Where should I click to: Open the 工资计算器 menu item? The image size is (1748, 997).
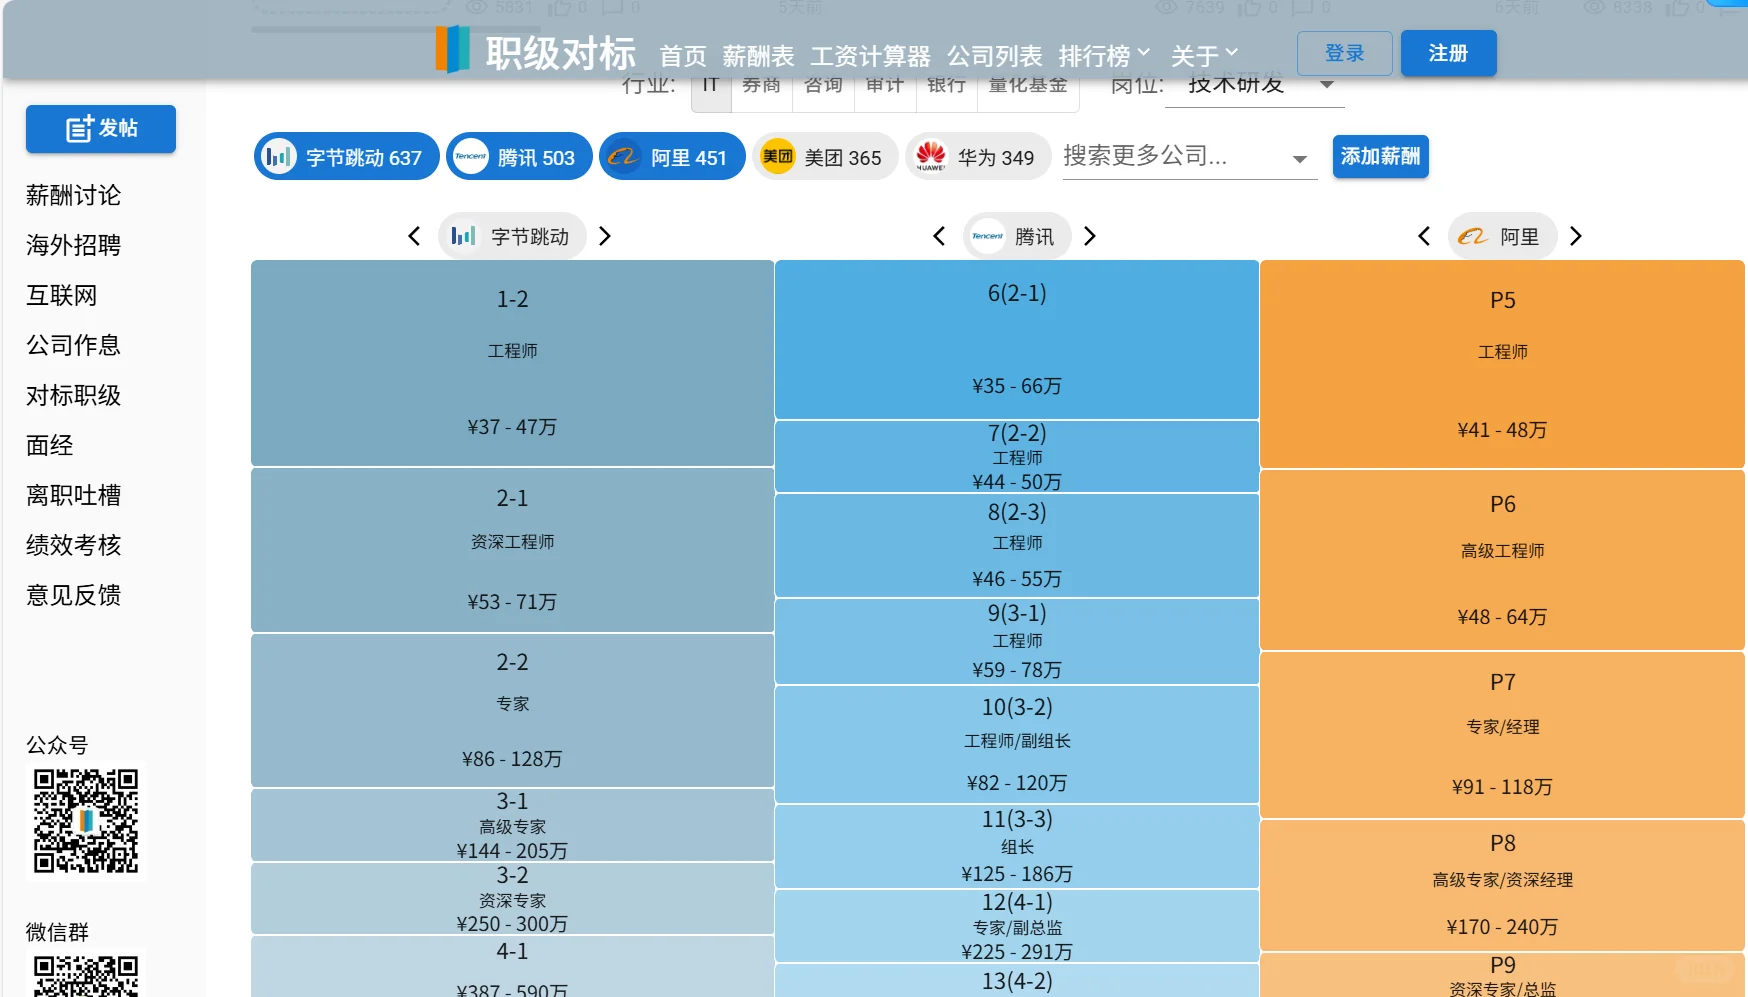870,56
